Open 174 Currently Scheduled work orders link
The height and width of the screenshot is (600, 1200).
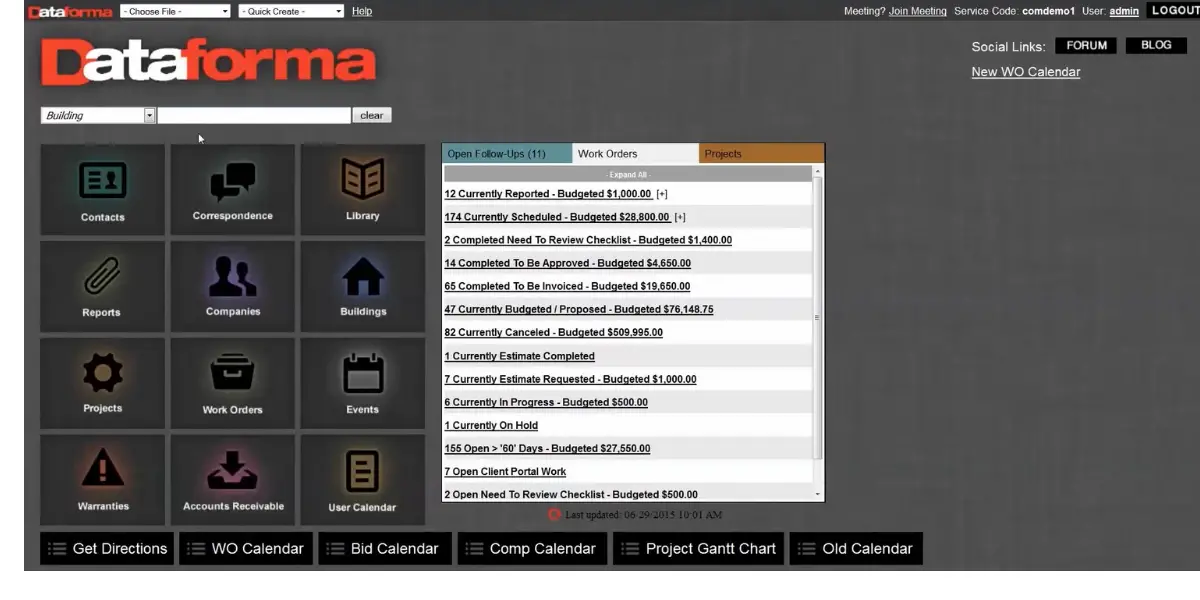point(557,217)
